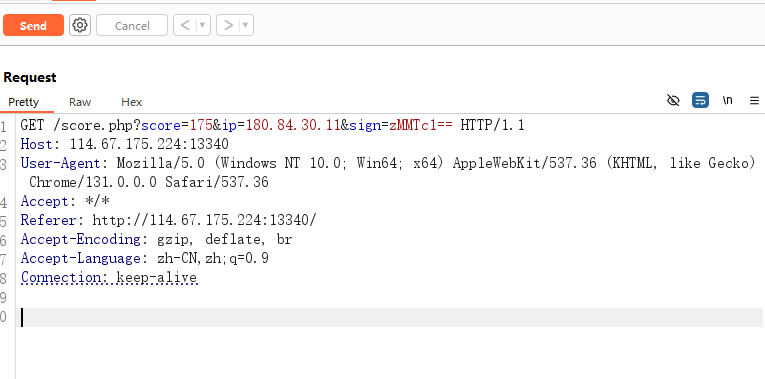Click the Accept-Encoding header name
765x379 pixels.
pos(81,239)
